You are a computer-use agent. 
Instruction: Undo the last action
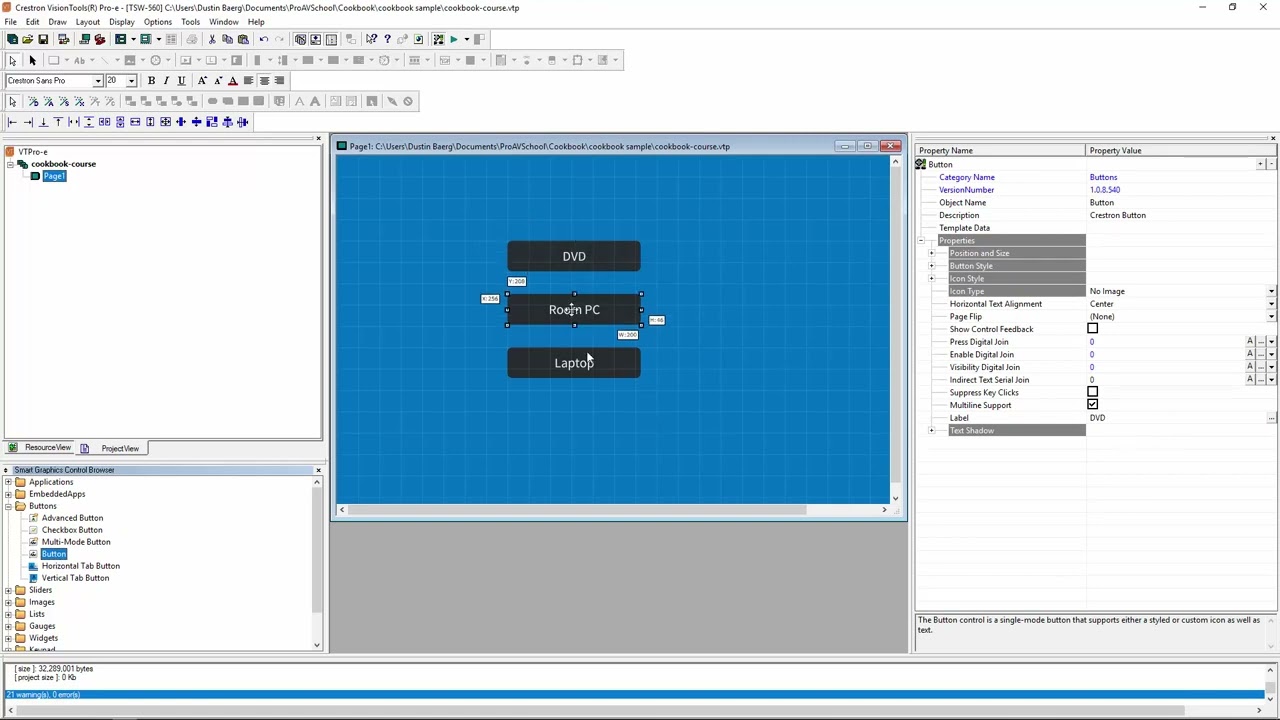[264, 39]
